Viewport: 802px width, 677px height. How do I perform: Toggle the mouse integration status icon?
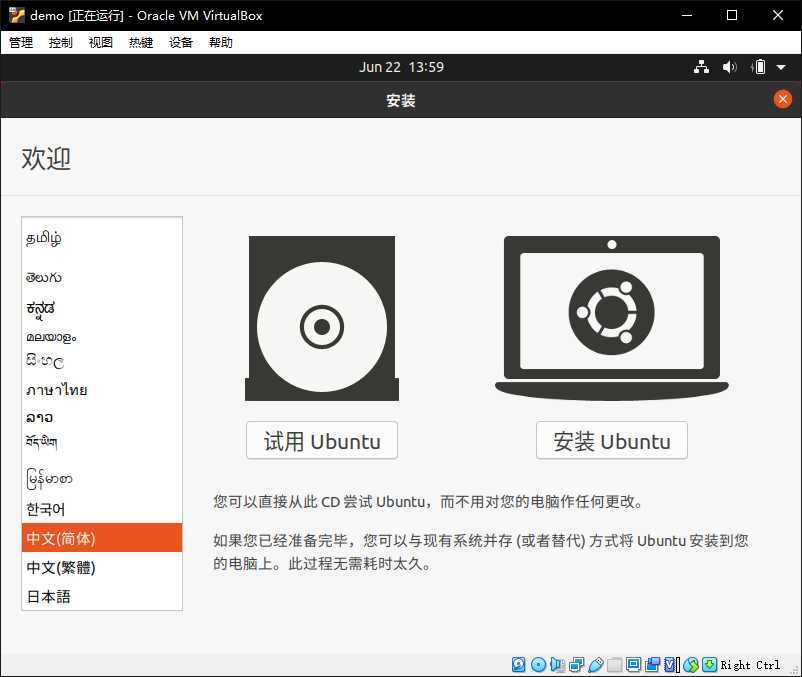tap(690, 664)
